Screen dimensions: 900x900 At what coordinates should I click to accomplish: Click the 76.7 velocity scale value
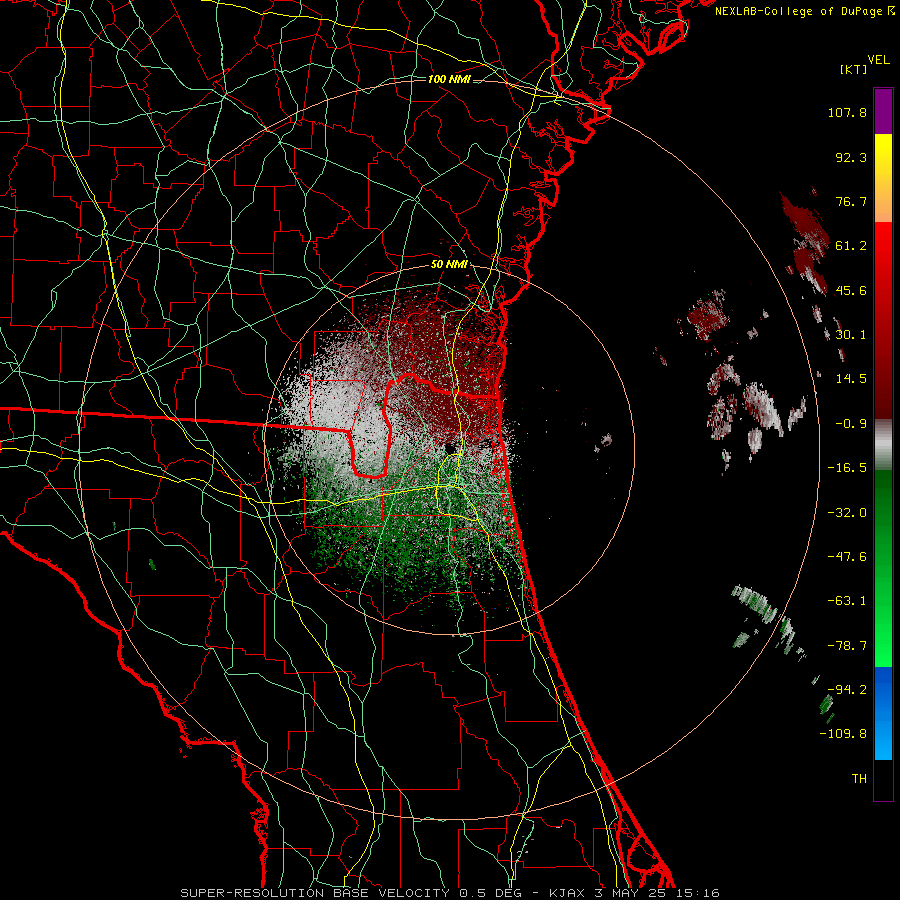click(x=851, y=201)
